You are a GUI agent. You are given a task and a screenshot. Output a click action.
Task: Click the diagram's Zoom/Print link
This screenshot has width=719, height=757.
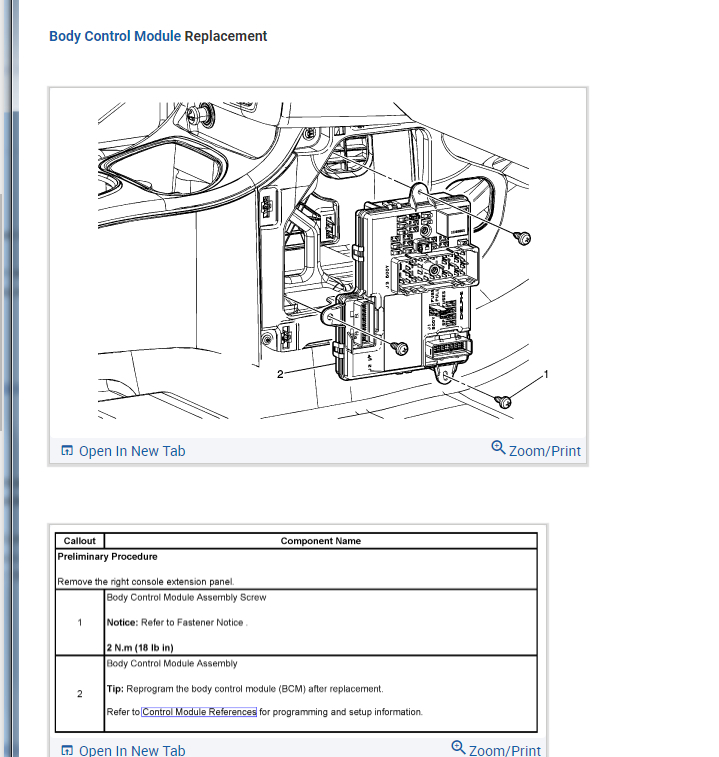click(545, 451)
